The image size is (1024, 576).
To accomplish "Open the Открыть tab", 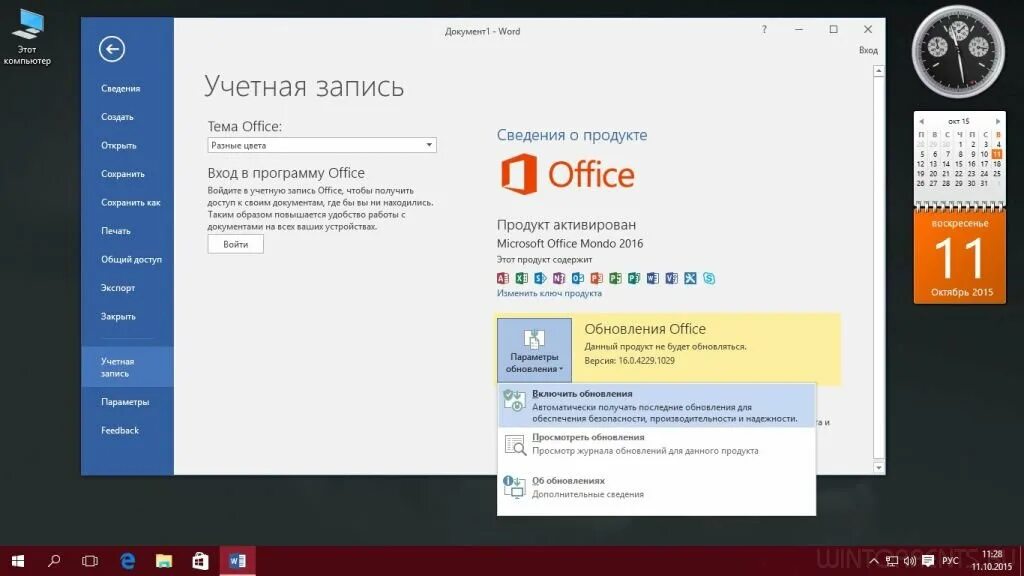I will point(119,146).
